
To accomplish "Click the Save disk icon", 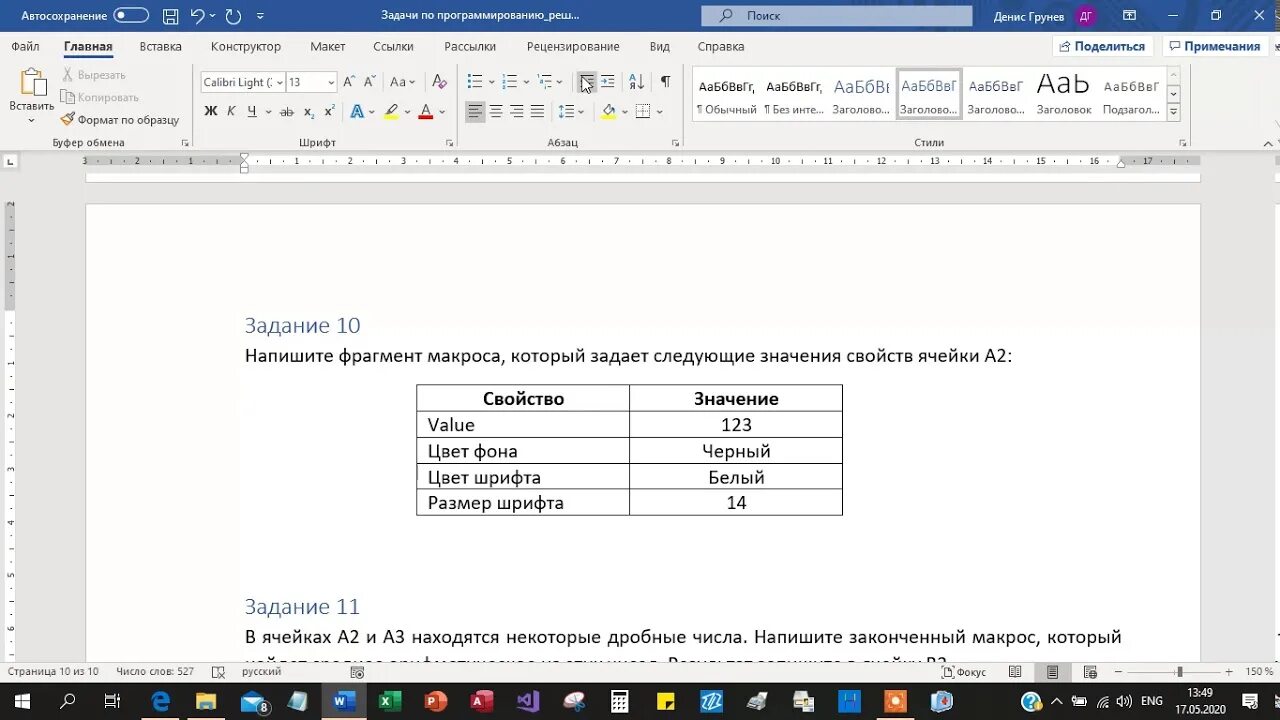I will pyautogui.click(x=171, y=16).
